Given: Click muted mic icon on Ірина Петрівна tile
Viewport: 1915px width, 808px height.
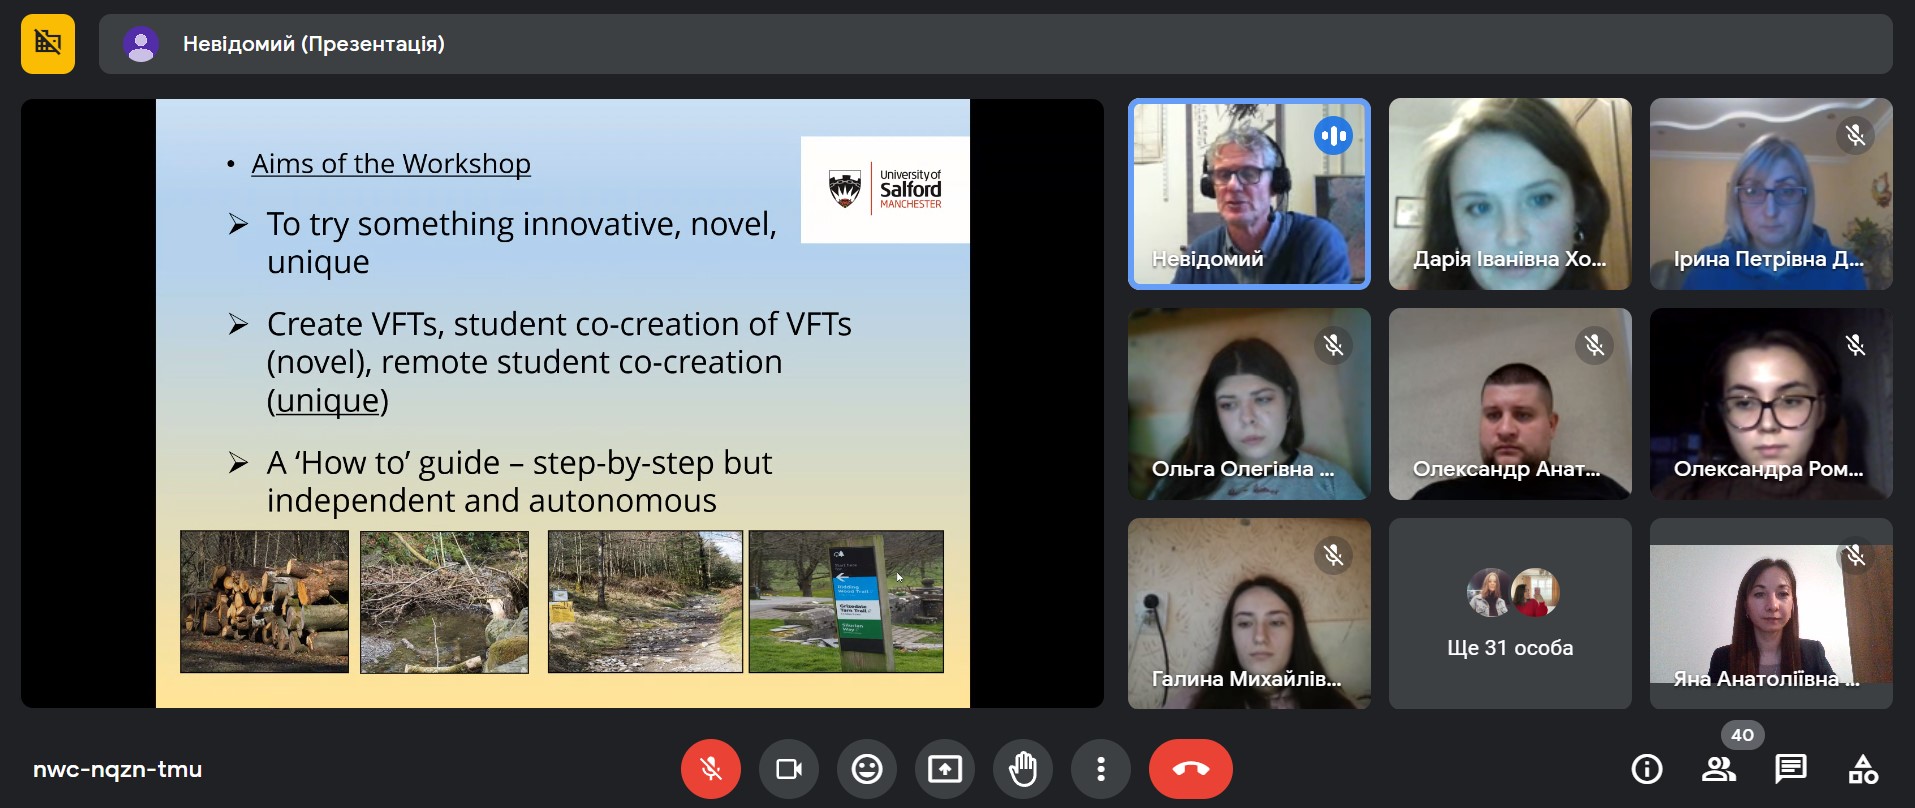Looking at the screenshot, I should 1855,135.
